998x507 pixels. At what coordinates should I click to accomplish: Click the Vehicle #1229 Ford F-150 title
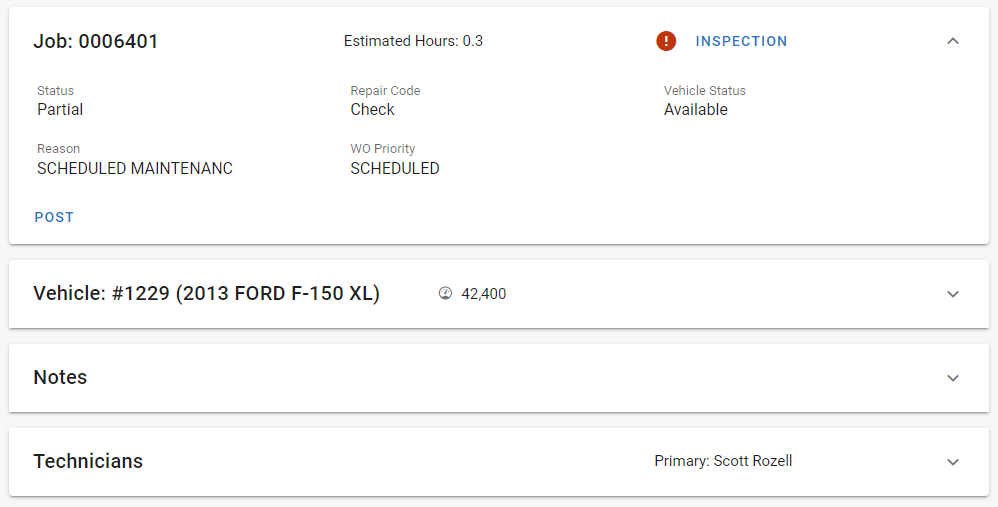point(206,294)
